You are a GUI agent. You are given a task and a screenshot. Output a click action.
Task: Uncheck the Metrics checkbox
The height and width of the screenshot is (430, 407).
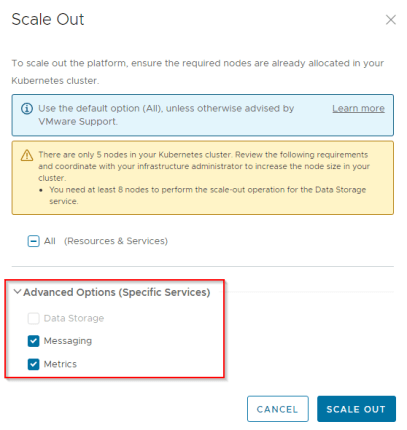click(x=33, y=364)
